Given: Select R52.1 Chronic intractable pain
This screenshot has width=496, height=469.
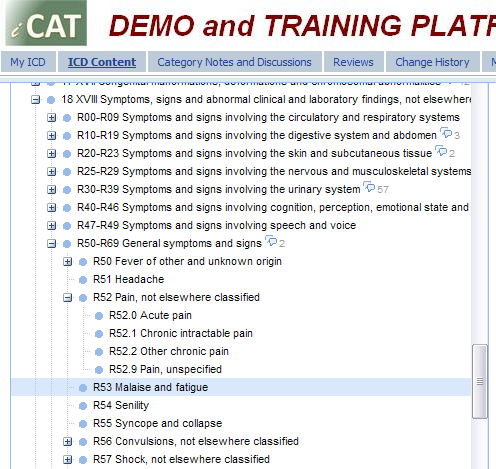Looking at the screenshot, I should (181, 333).
